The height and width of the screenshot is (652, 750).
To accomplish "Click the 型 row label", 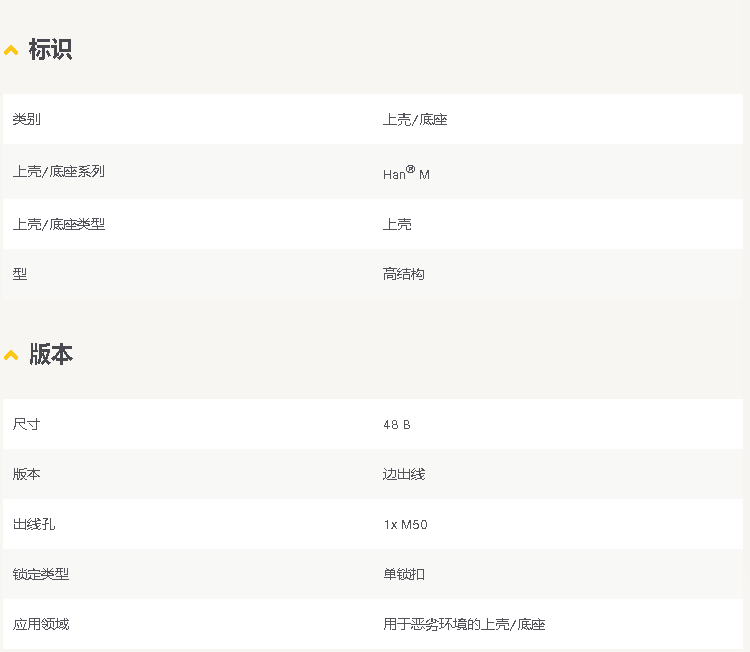I will (20, 274).
